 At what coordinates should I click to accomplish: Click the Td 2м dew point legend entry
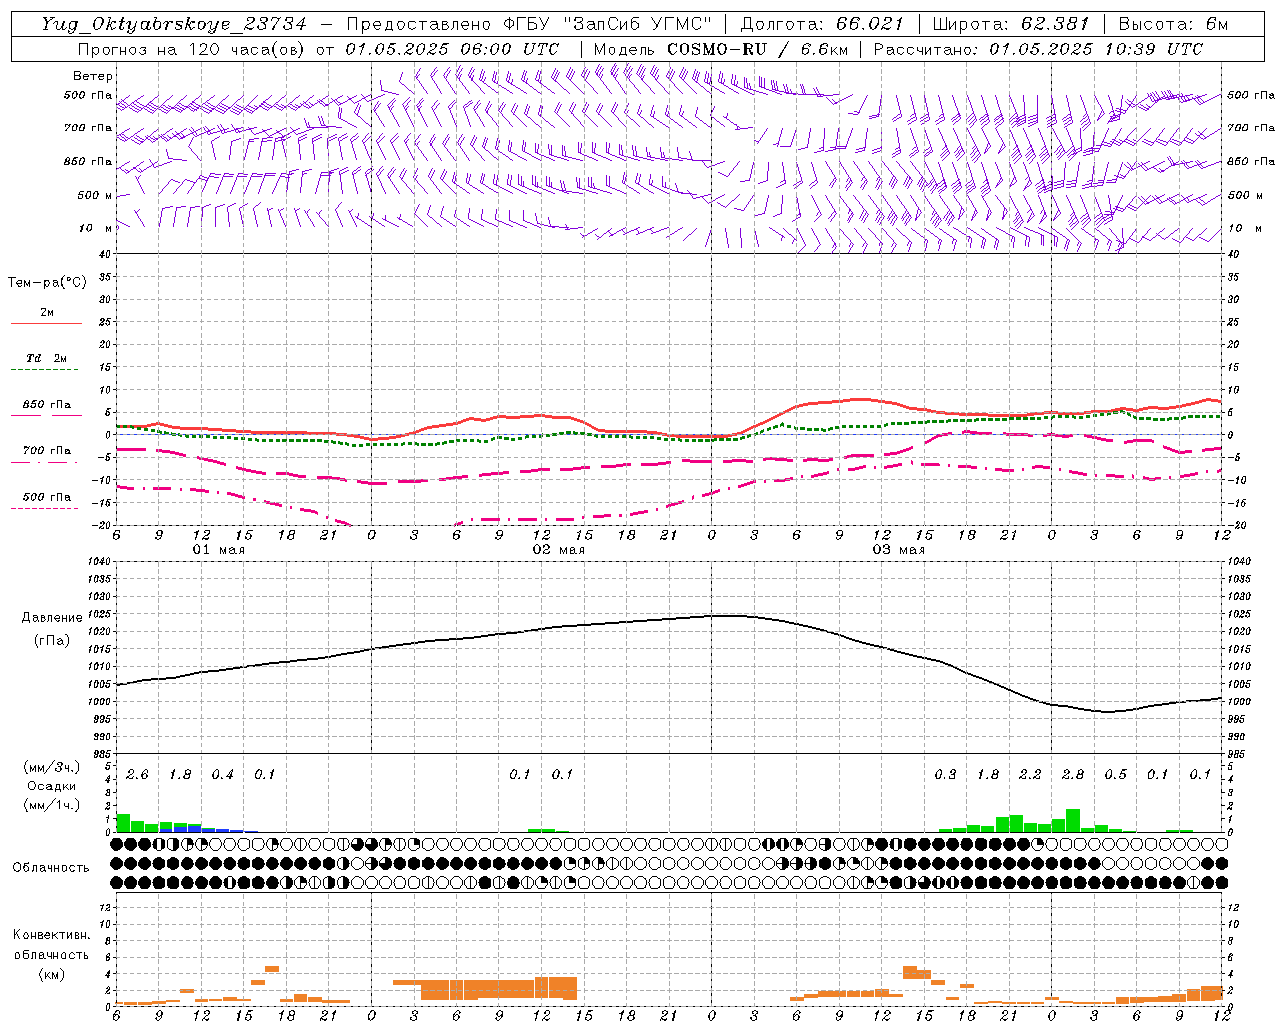[x=46, y=358]
